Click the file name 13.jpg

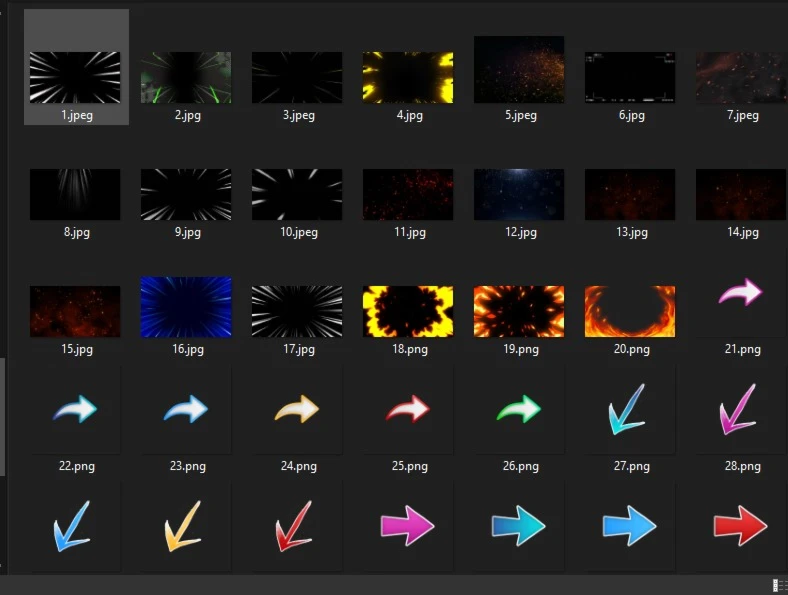[632, 232]
